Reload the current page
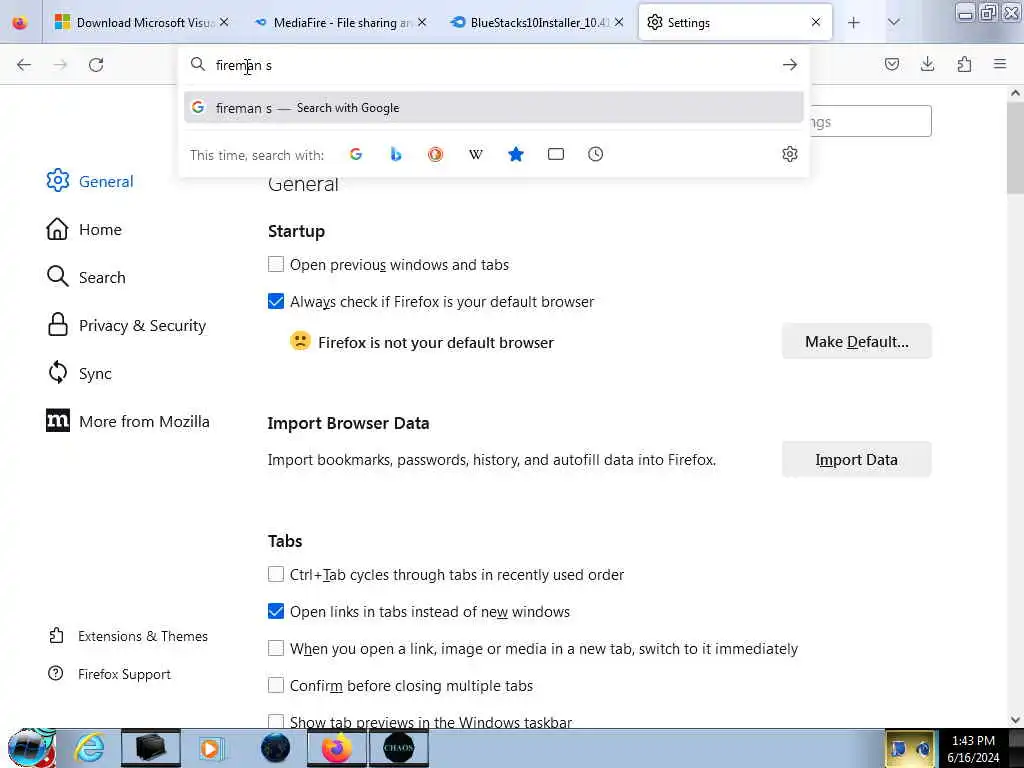The height and width of the screenshot is (768, 1024). pyautogui.click(x=96, y=65)
